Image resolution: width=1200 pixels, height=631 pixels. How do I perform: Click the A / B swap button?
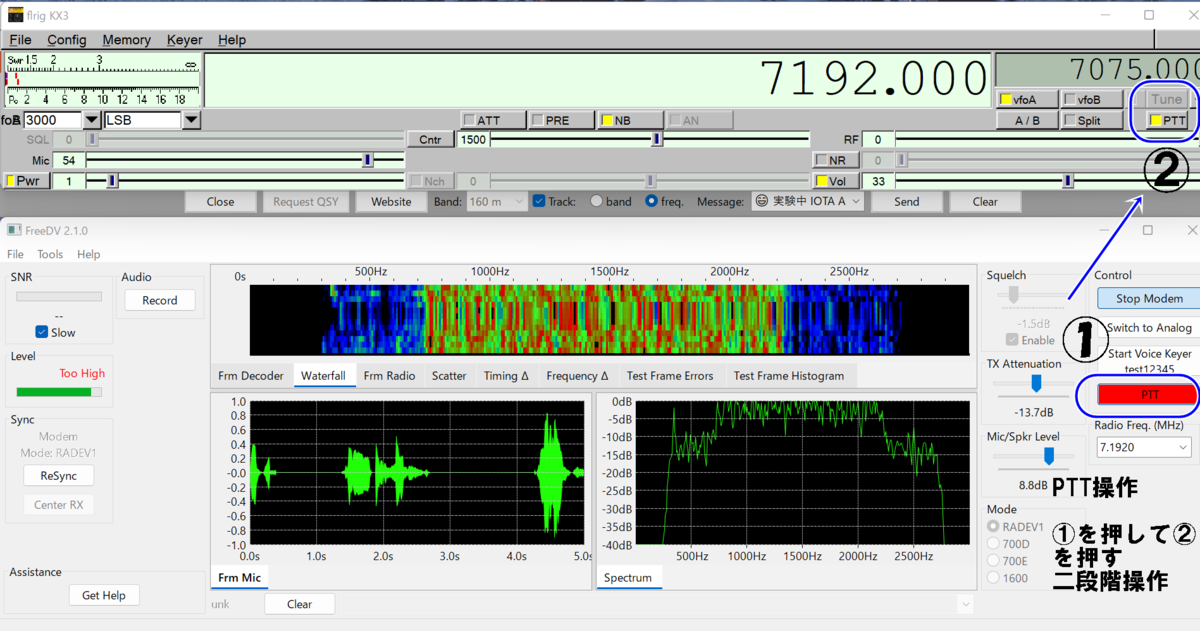click(x=1027, y=120)
